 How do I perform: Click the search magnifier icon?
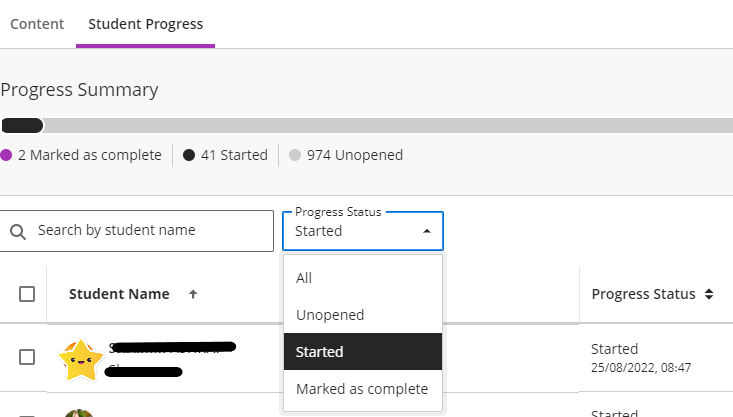(18, 231)
